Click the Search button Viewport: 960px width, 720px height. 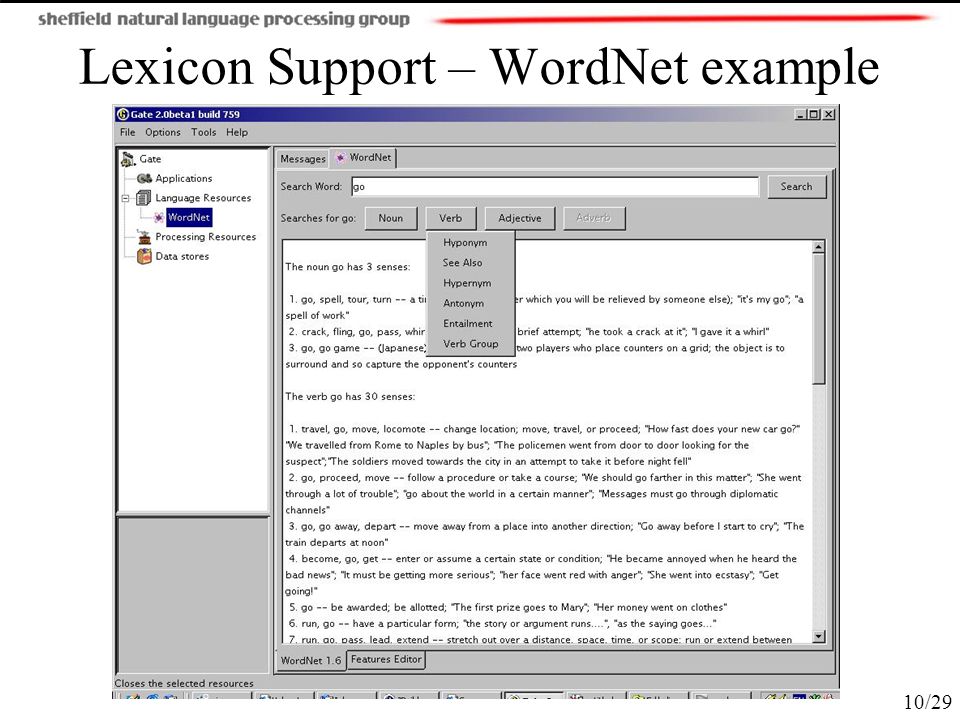796,187
